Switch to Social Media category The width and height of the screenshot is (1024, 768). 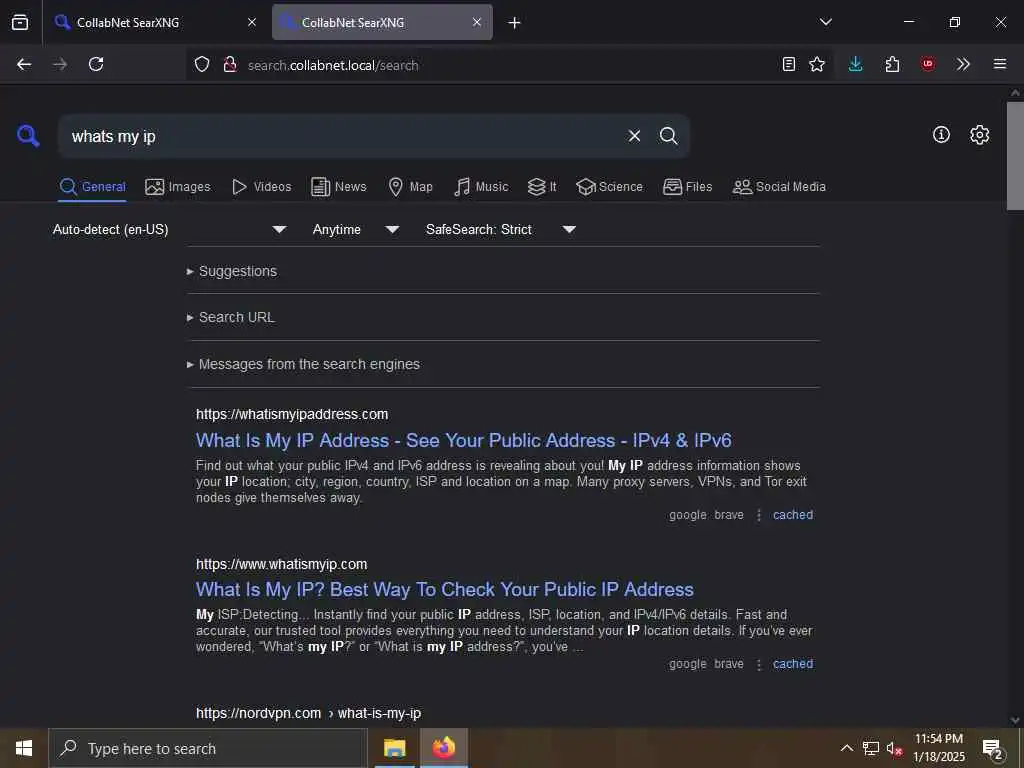(779, 187)
